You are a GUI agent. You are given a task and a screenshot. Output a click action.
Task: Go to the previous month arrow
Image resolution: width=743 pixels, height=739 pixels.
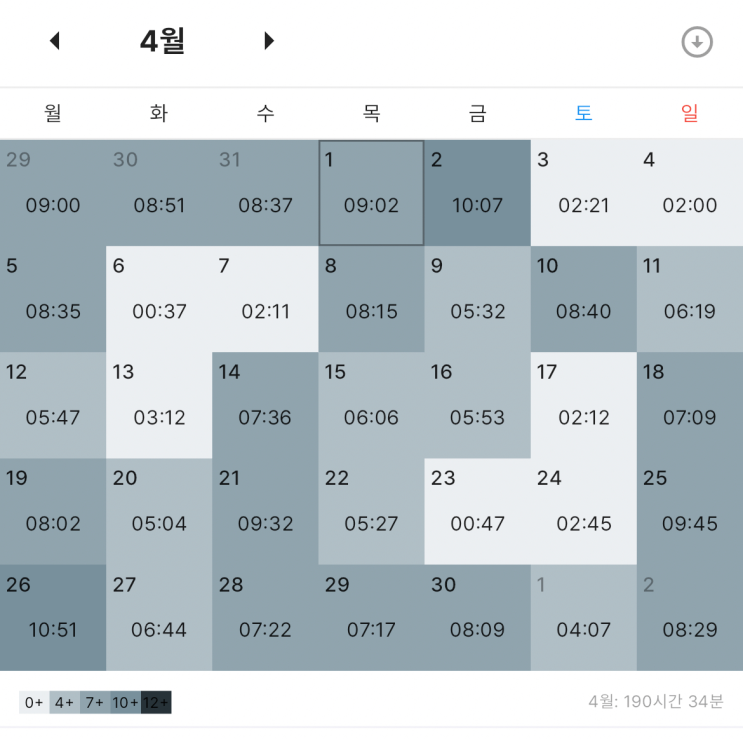pos(55,41)
